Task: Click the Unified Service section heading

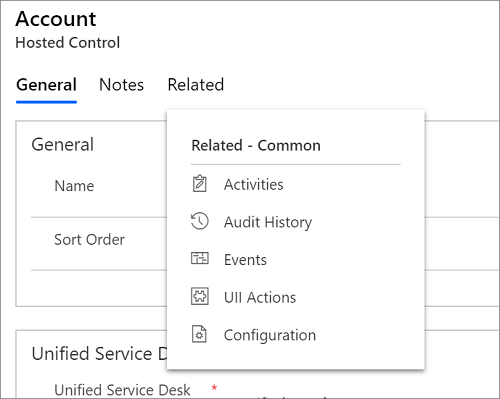Action: coord(99,353)
